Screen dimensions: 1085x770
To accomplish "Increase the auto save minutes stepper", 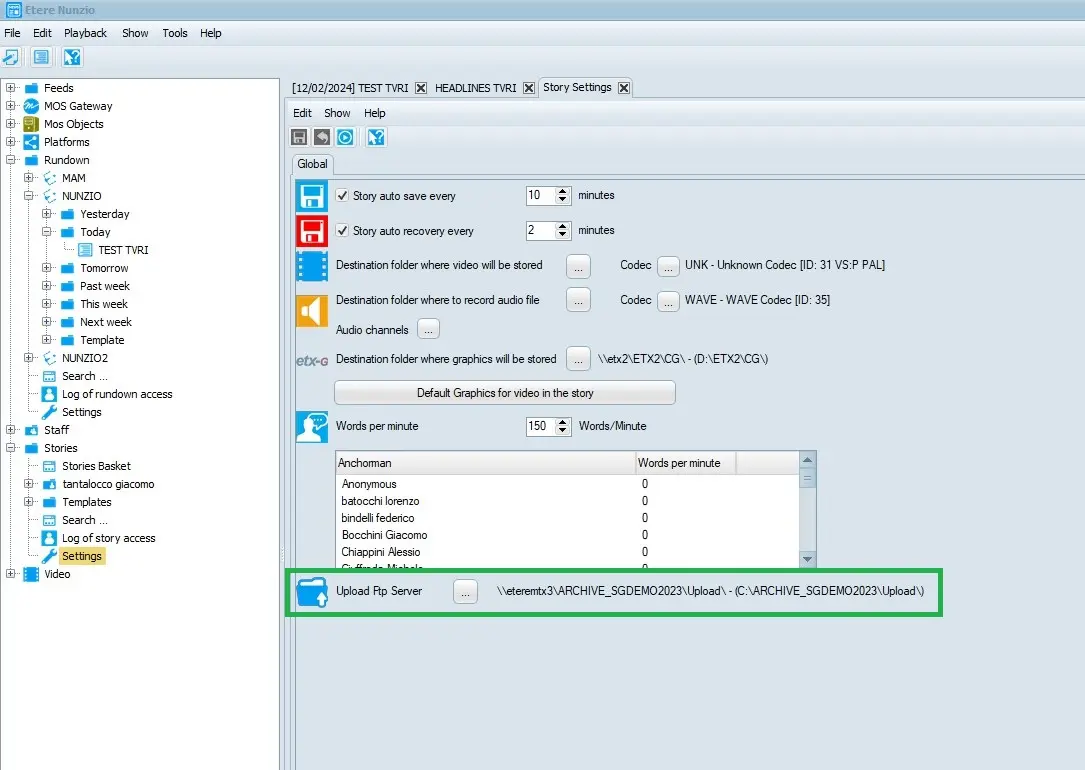I will (563, 191).
